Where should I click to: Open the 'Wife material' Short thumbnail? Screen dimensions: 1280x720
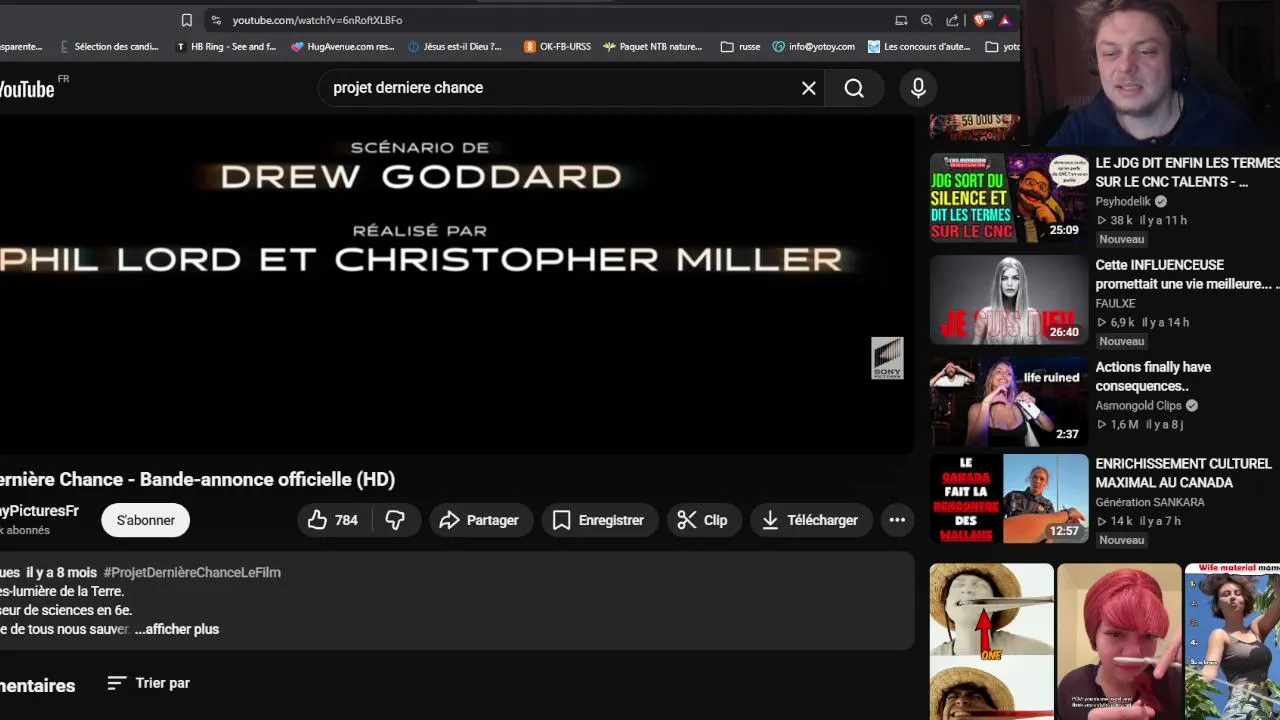pyautogui.click(x=1232, y=642)
